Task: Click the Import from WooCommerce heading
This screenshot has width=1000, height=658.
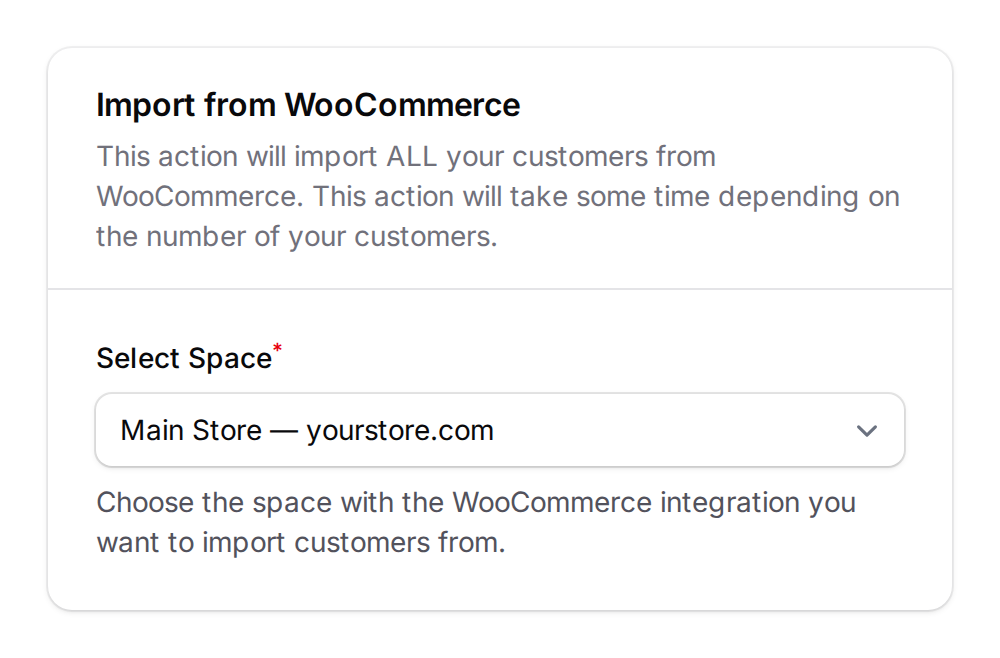Action: tap(307, 105)
